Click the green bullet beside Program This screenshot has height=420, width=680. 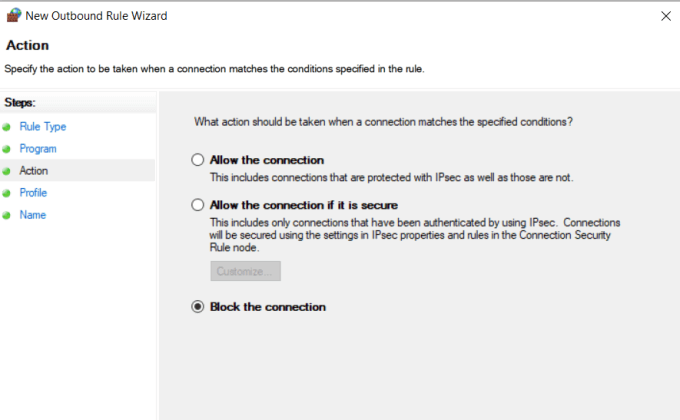click(x=7, y=149)
